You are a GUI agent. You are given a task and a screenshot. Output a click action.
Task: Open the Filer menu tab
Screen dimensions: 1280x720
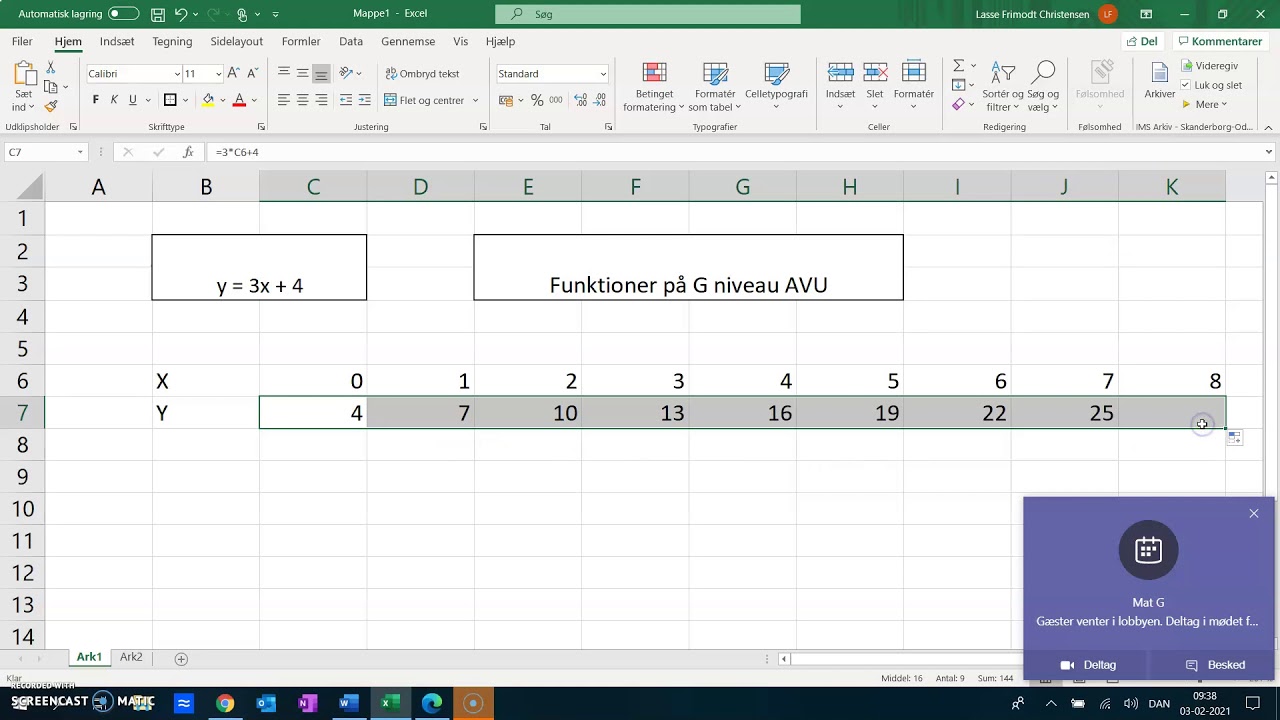click(22, 42)
